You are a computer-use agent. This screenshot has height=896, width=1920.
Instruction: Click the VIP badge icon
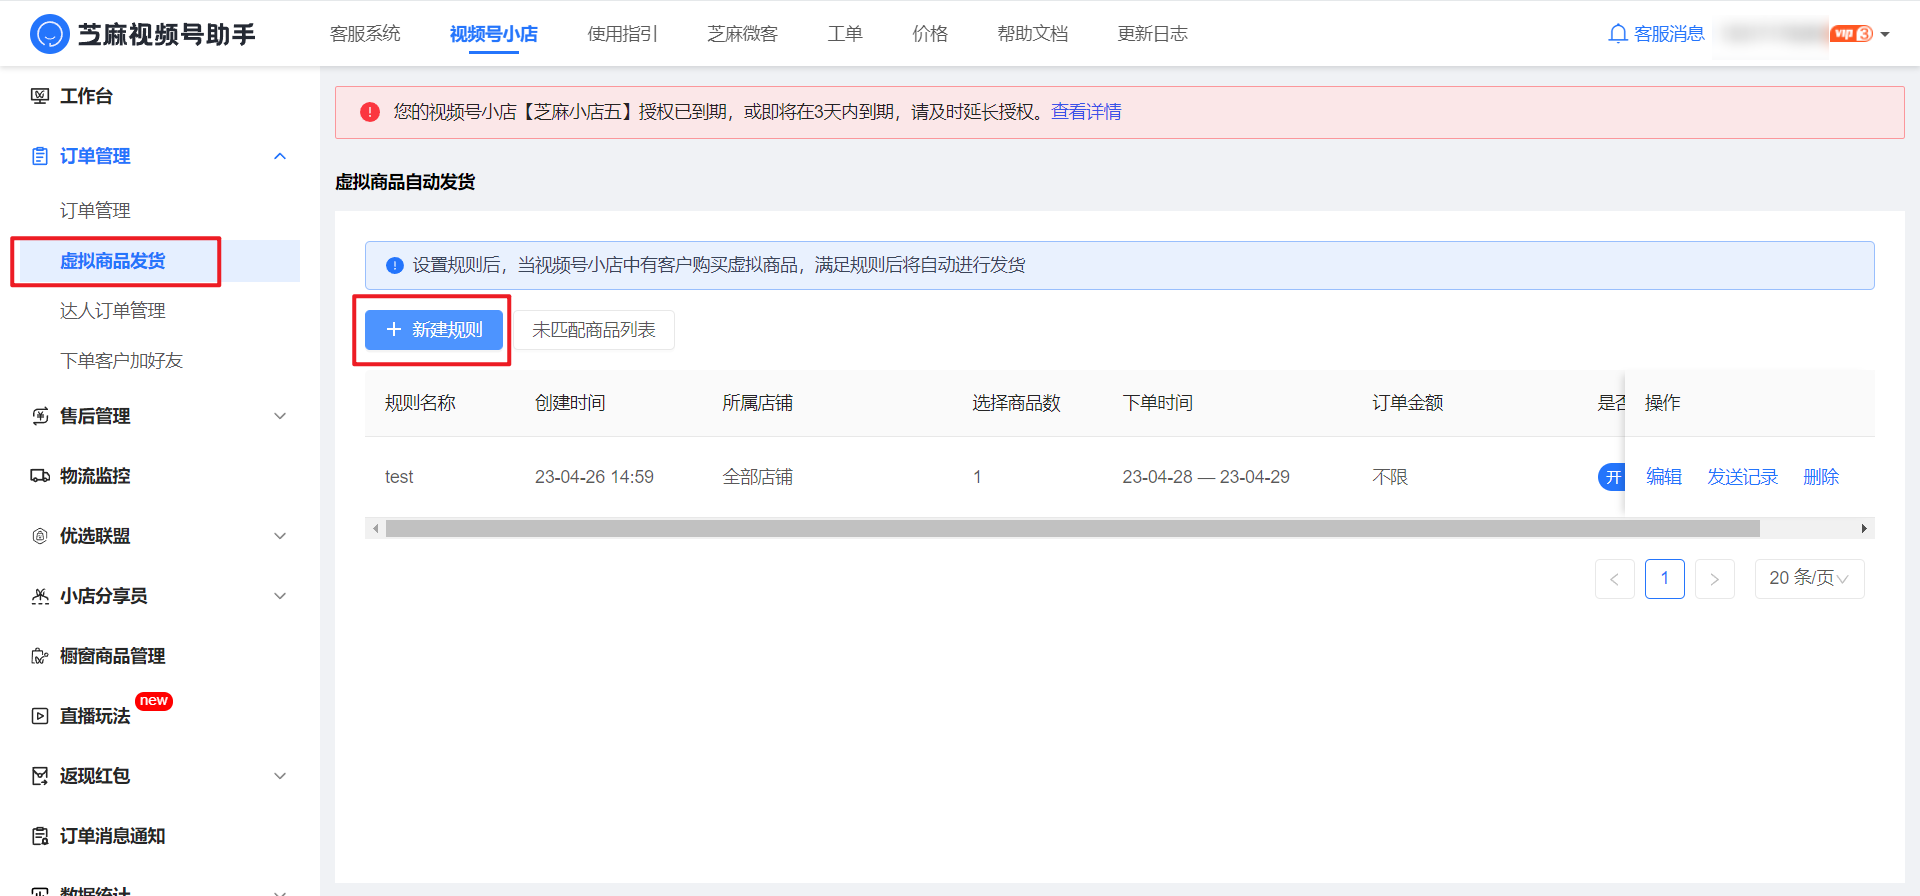pos(1852,34)
